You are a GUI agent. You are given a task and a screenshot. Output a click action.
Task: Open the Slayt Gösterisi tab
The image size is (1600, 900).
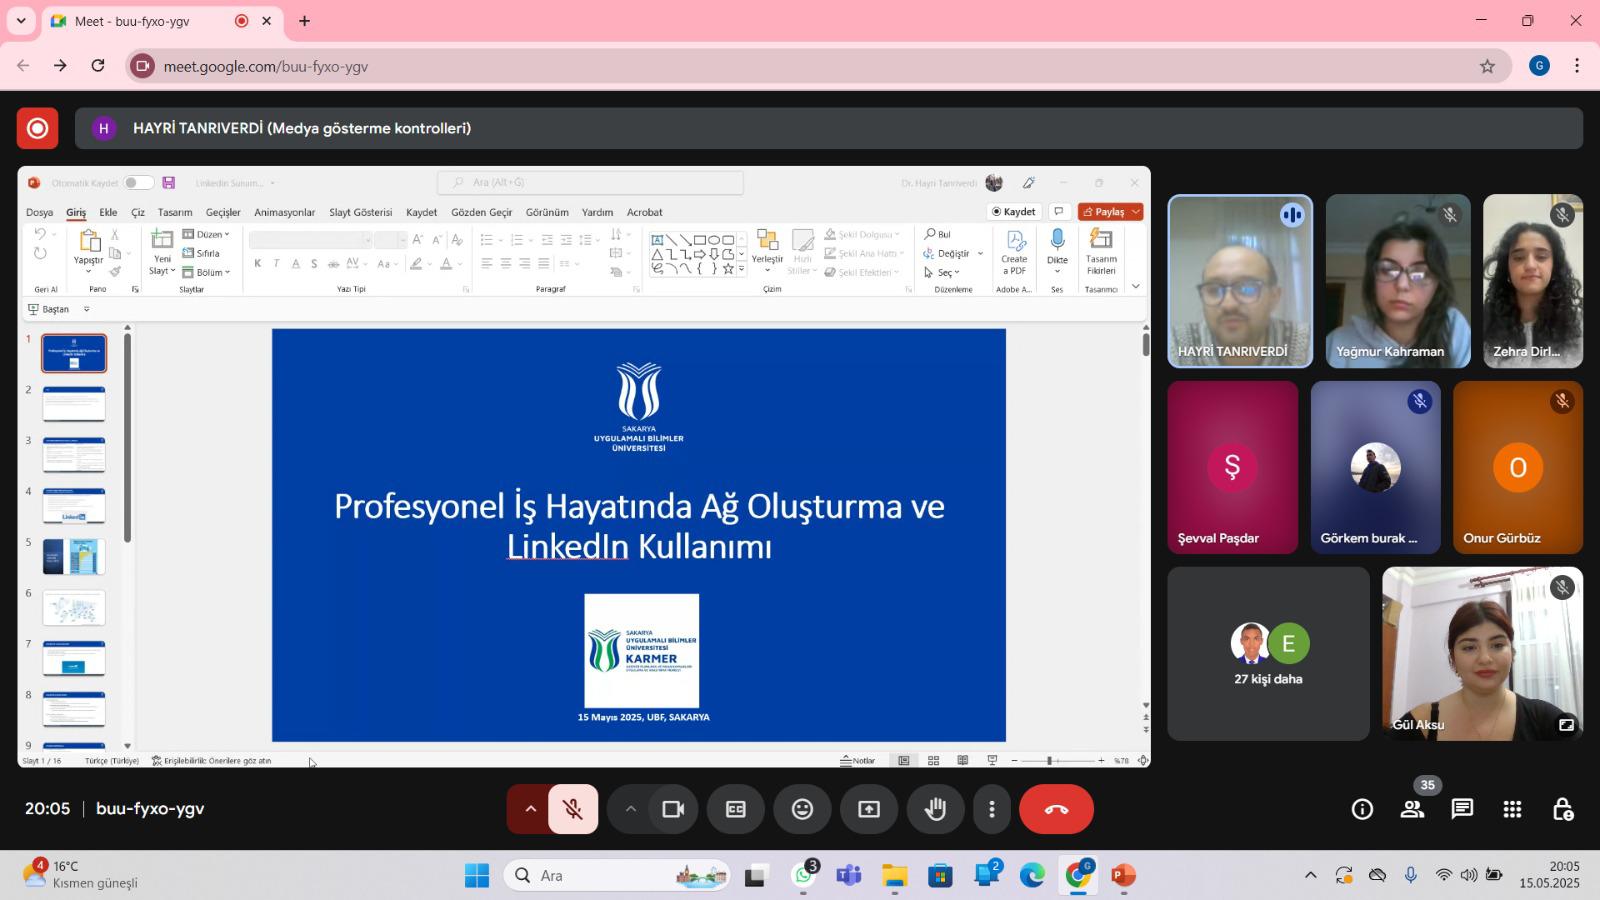[360, 212]
